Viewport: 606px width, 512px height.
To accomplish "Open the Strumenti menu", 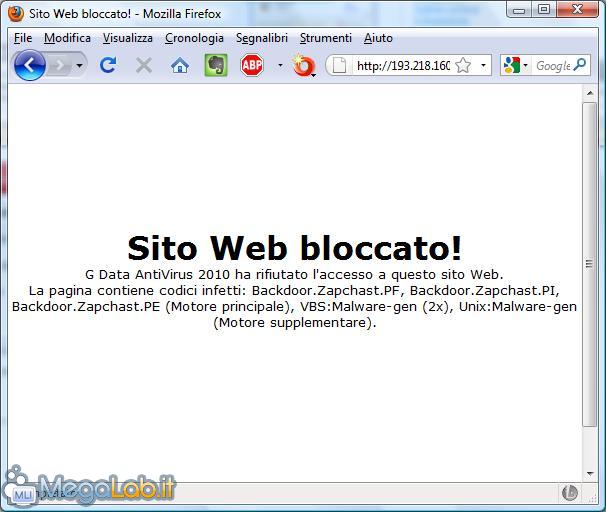I will (x=326, y=38).
